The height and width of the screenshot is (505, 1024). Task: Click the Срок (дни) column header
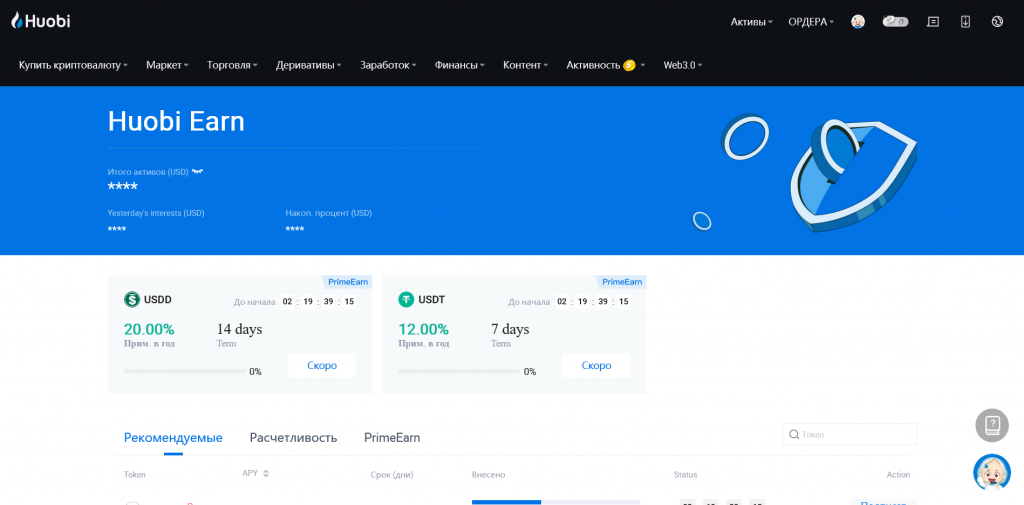(x=392, y=475)
